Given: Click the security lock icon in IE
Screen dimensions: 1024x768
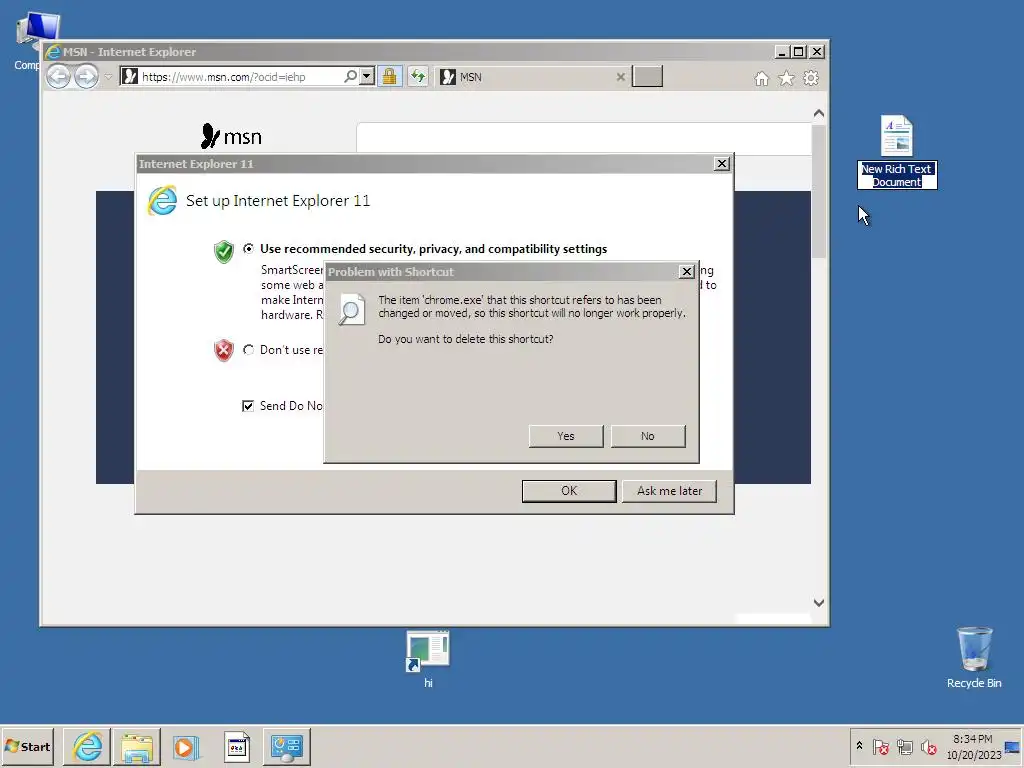Looking at the screenshot, I should click(x=389, y=77).
